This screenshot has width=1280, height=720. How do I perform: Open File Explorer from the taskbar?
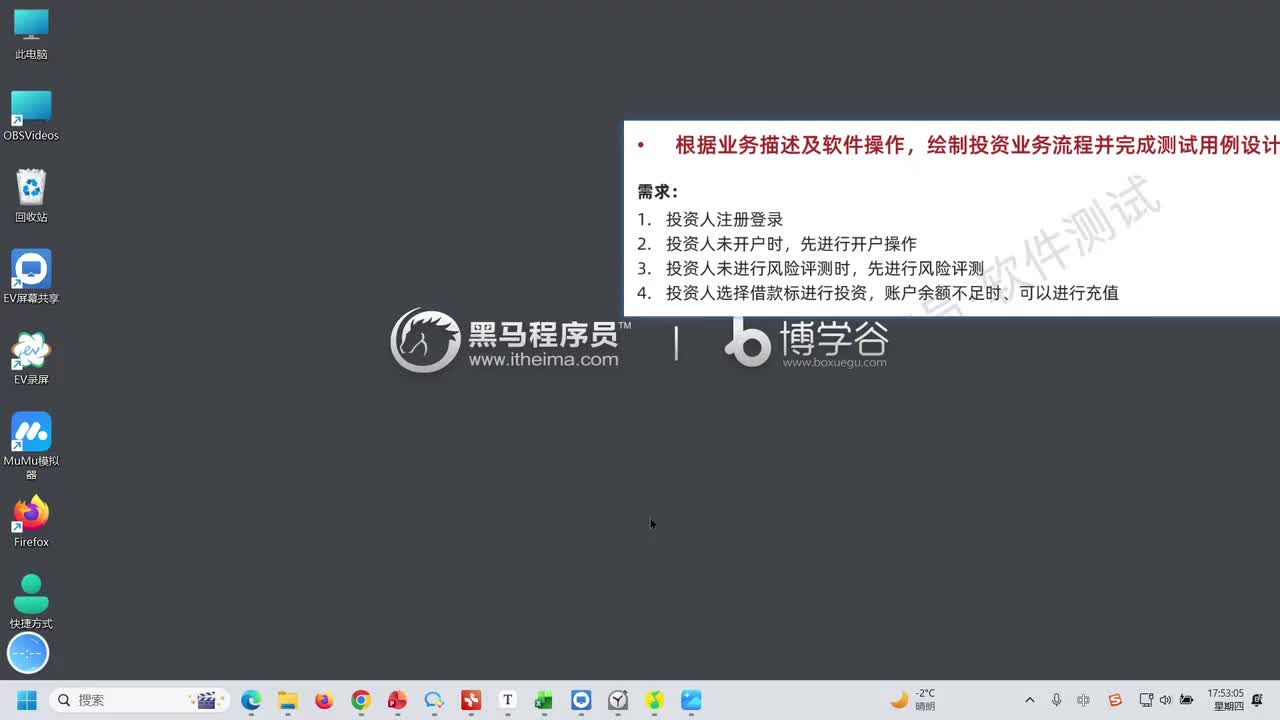[x=287, y=700]
